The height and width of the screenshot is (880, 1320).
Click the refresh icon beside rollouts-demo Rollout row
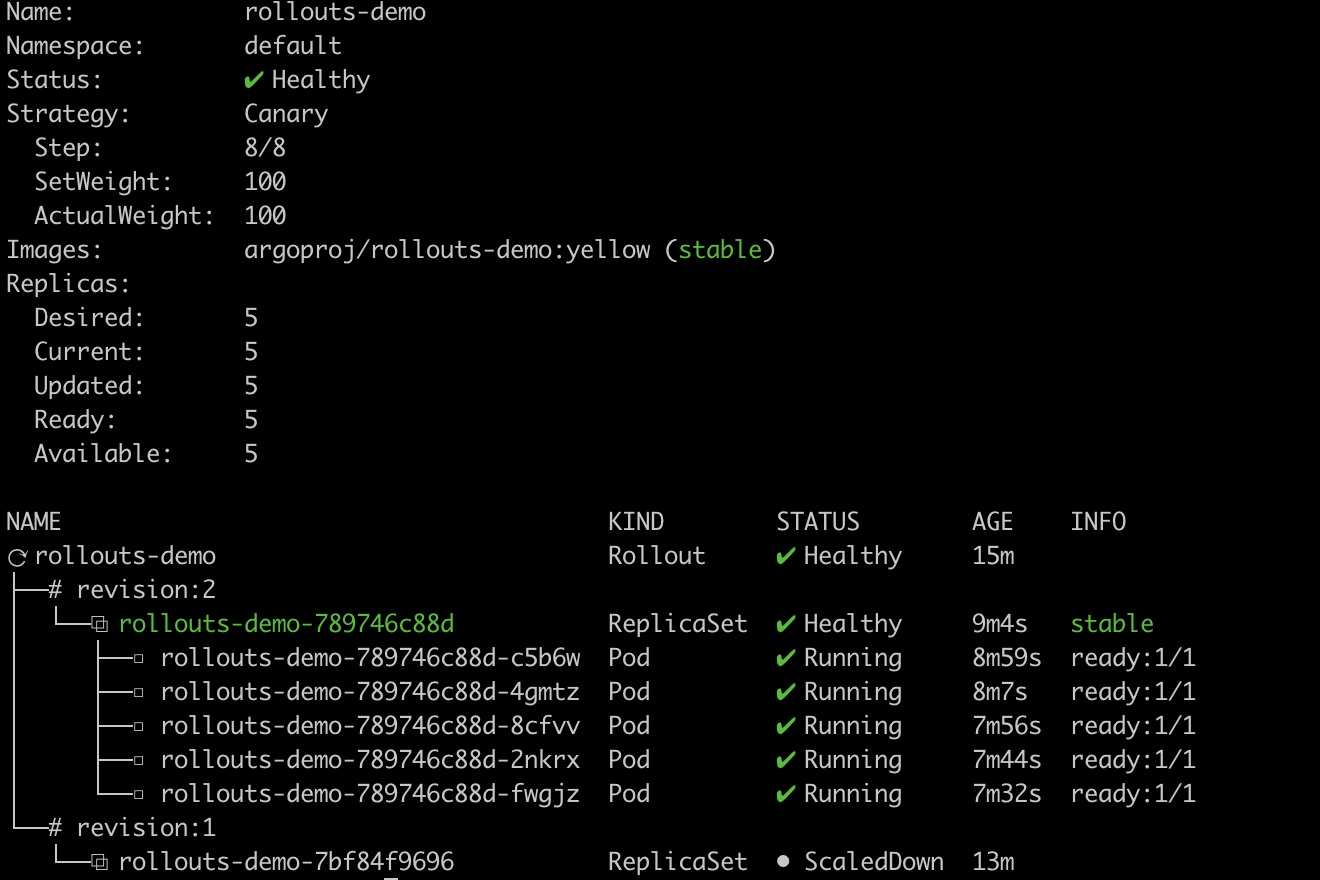[x=16, y=557]
